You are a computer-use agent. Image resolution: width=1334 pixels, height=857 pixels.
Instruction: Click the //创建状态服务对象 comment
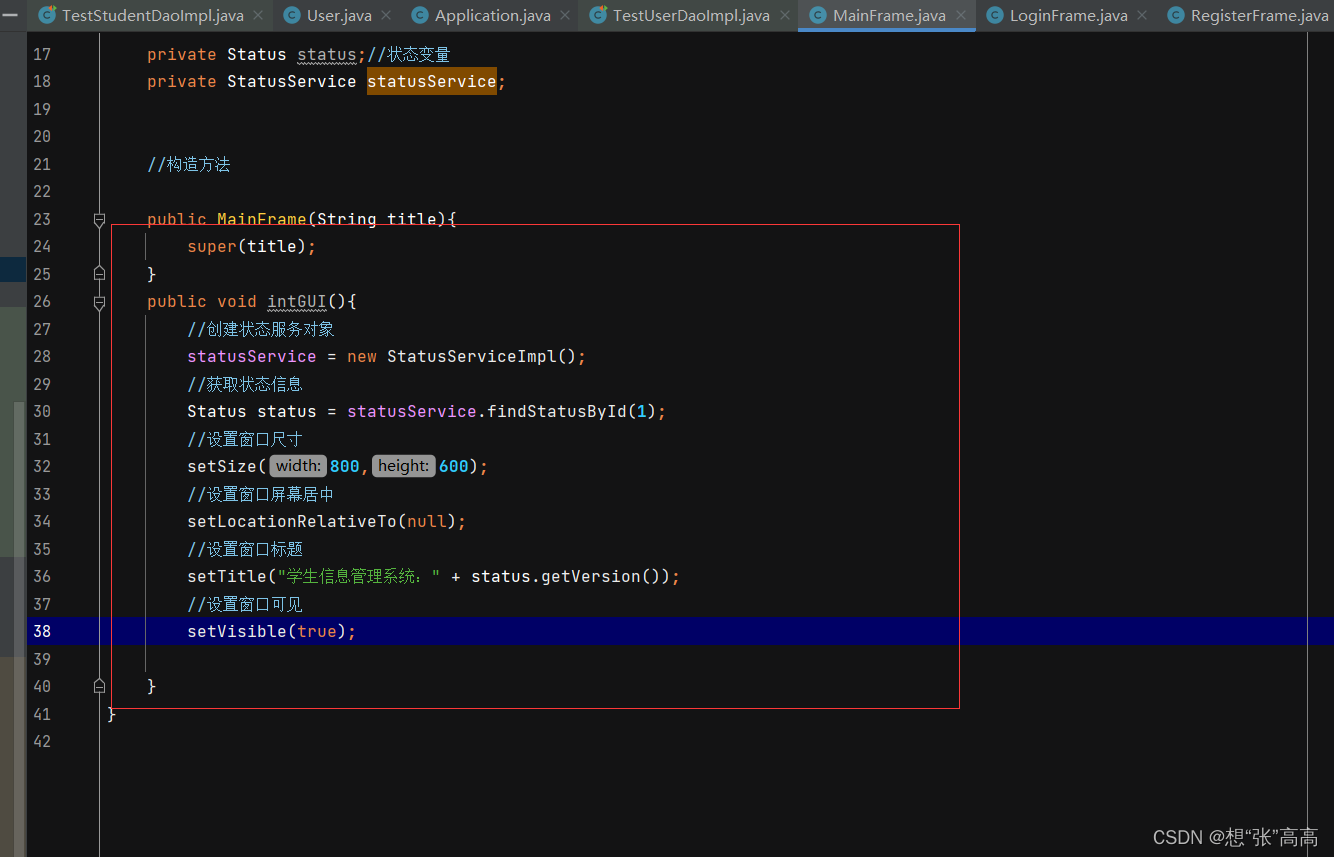[x=261, y=329]
